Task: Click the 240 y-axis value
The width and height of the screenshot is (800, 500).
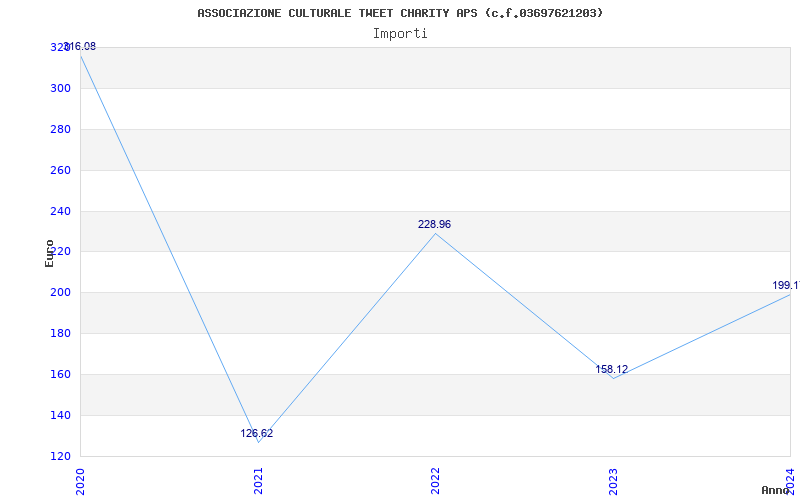Action: (x=60, y=211)
